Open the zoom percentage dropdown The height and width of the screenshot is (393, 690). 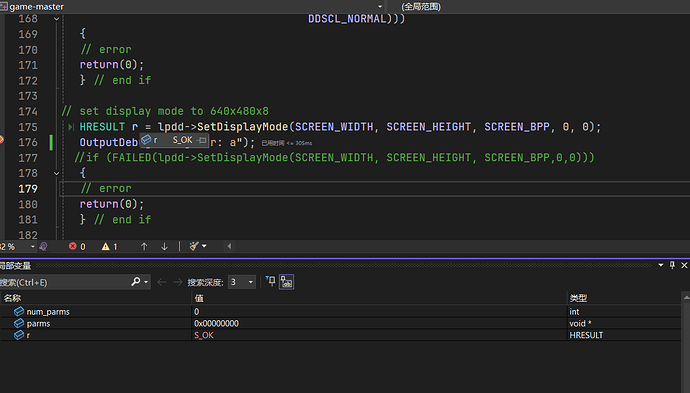click(33, 246)
